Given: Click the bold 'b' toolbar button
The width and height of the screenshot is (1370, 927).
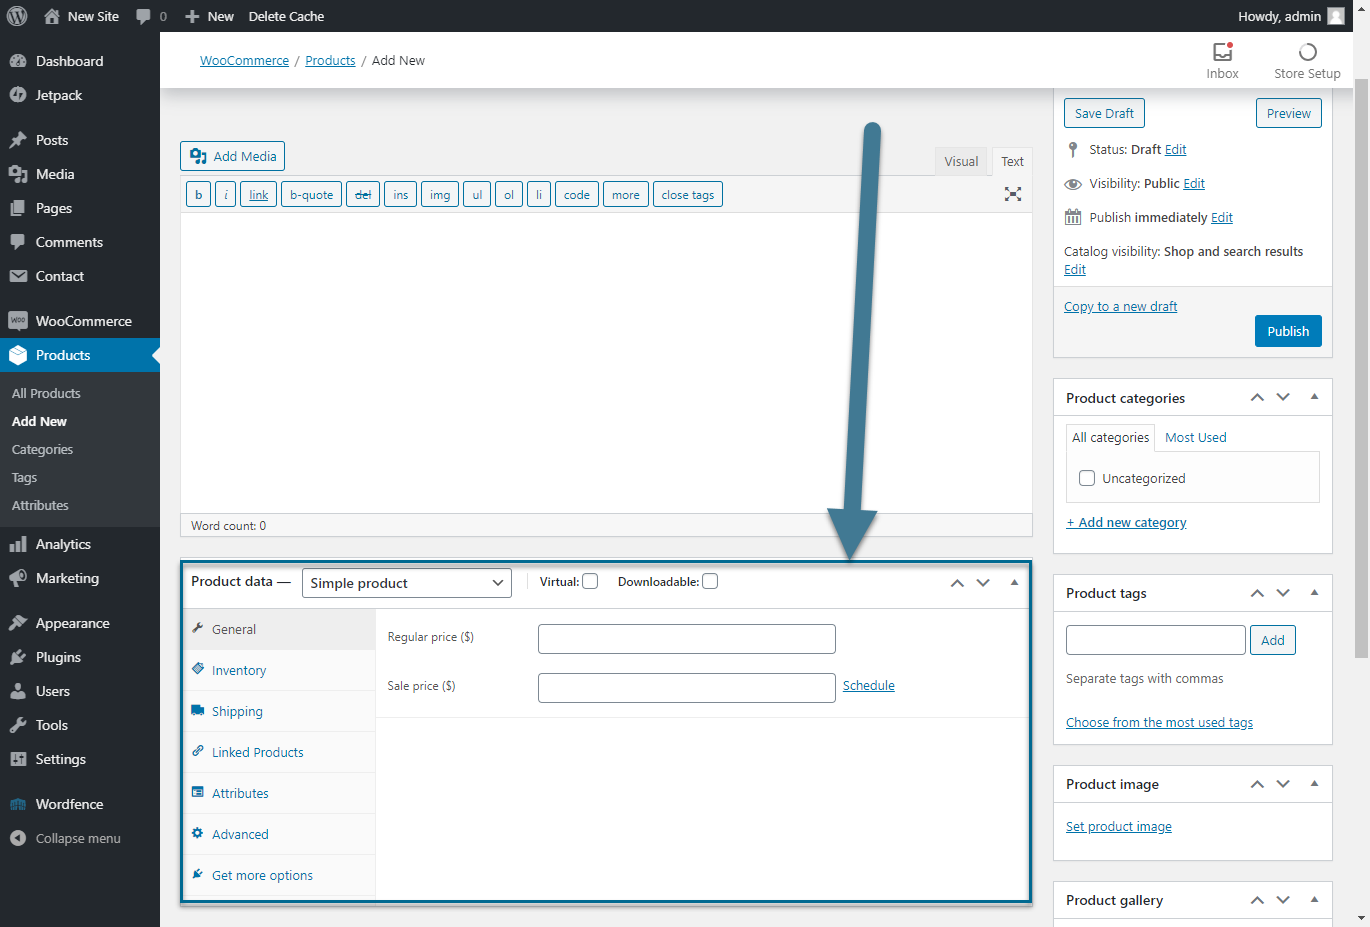Looking at the screenshot, I should pyautogui.click(x=198, y=194).
